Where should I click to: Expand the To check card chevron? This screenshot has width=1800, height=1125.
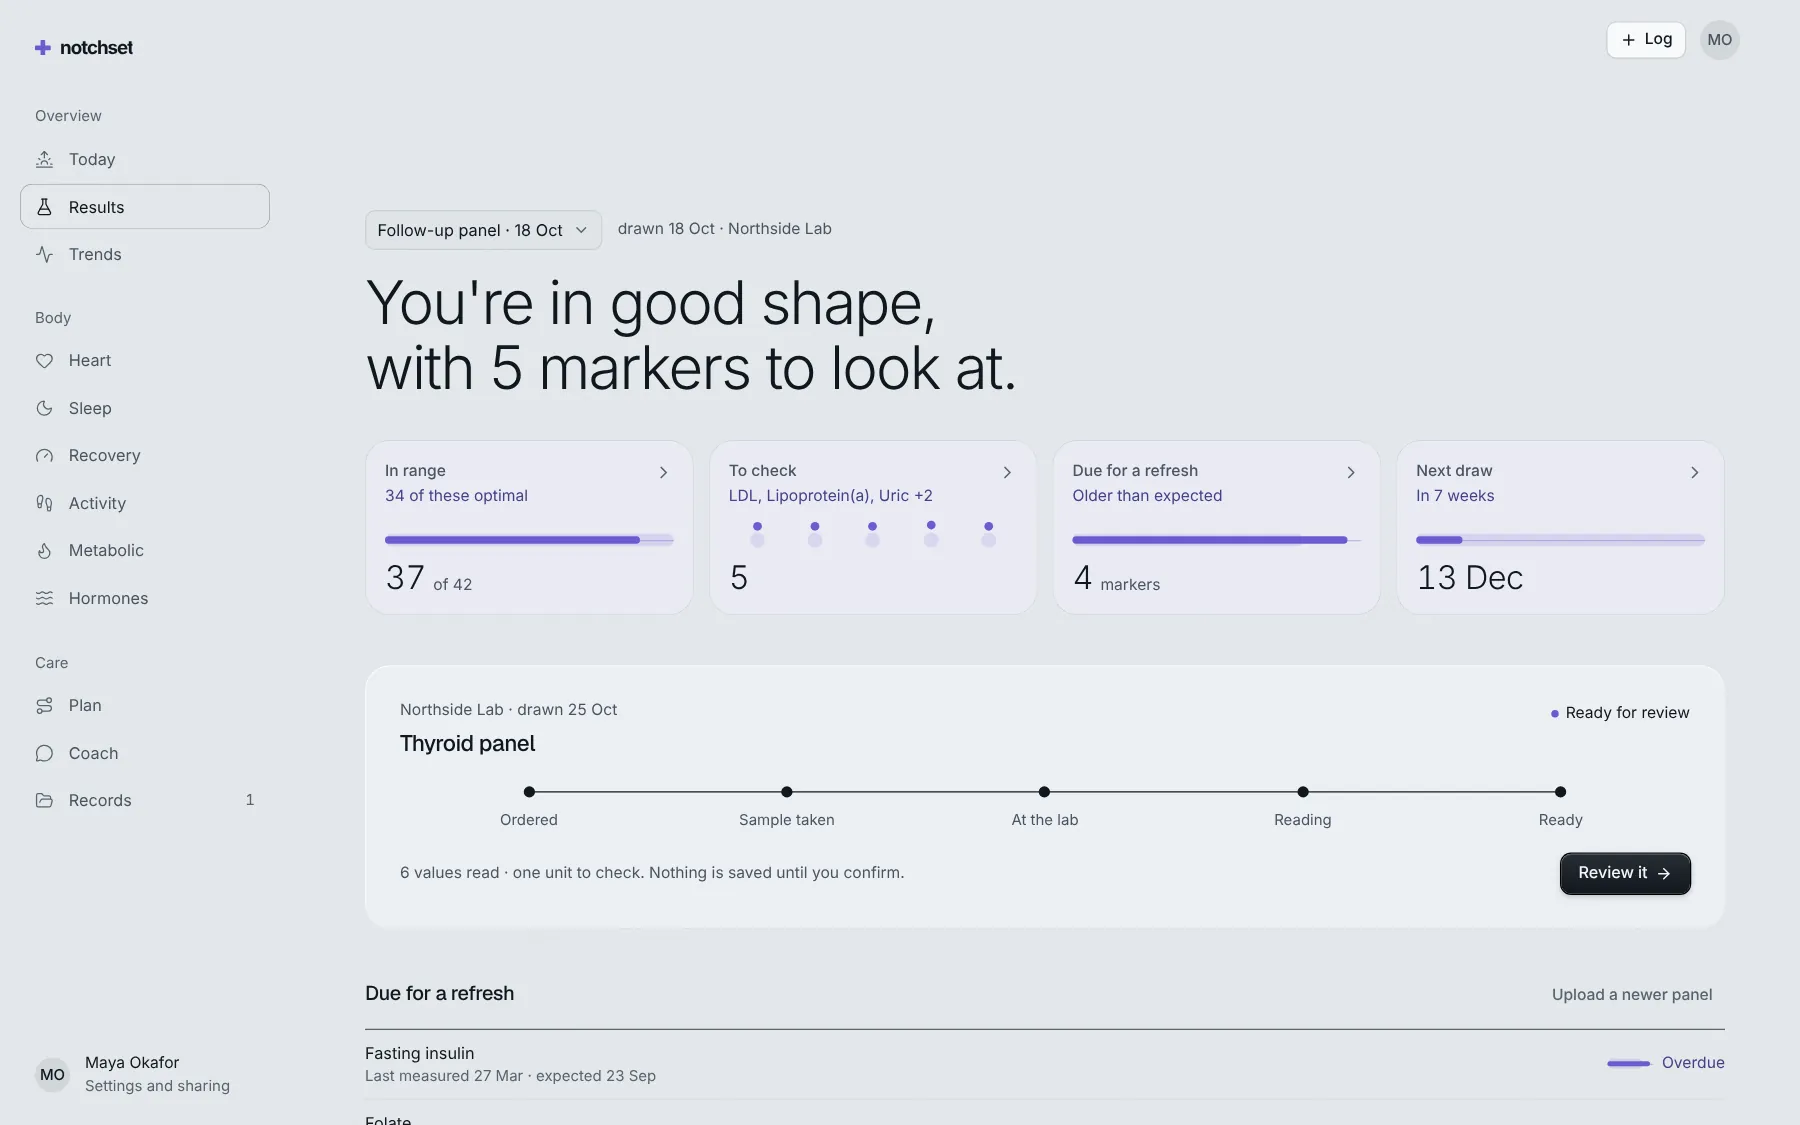click(x=1007, y=472)
